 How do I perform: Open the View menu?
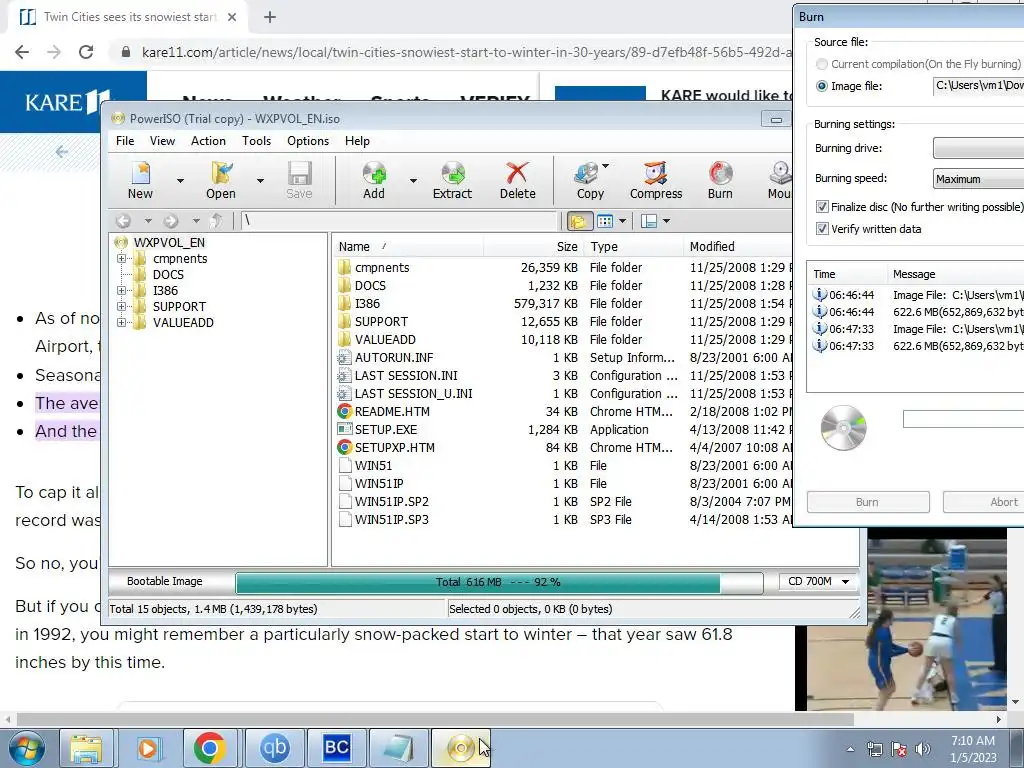pyautogui.click(x=162, y=141)
